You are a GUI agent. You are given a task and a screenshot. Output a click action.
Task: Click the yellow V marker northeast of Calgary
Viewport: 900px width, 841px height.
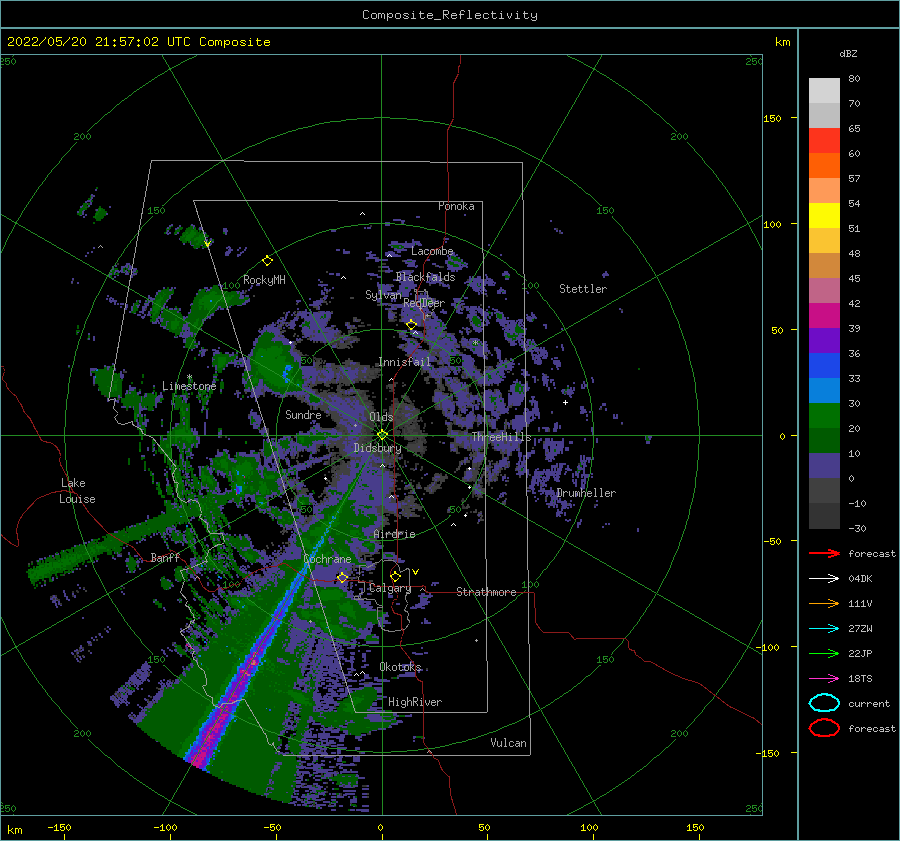point(416,572)
